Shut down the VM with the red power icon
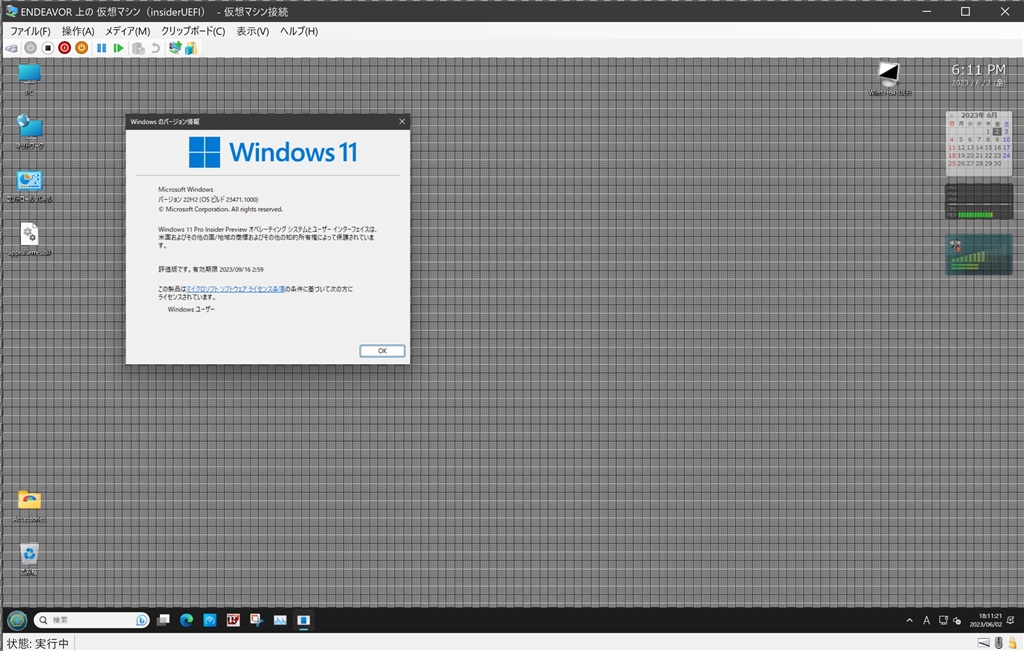The width and height of the screenshot is (1024, 651). [64, 48]
